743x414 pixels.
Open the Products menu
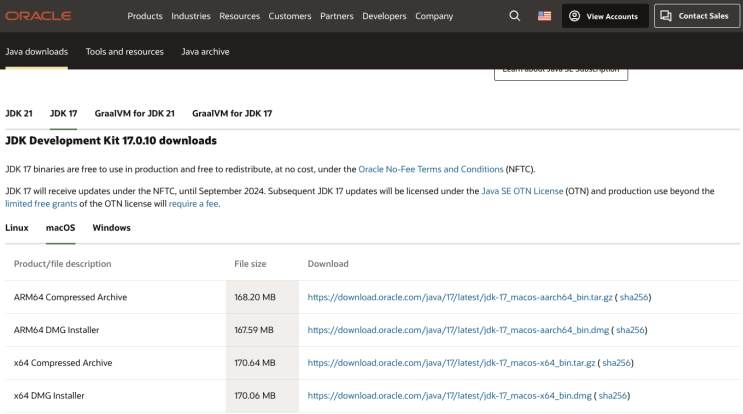coord(145,16)
